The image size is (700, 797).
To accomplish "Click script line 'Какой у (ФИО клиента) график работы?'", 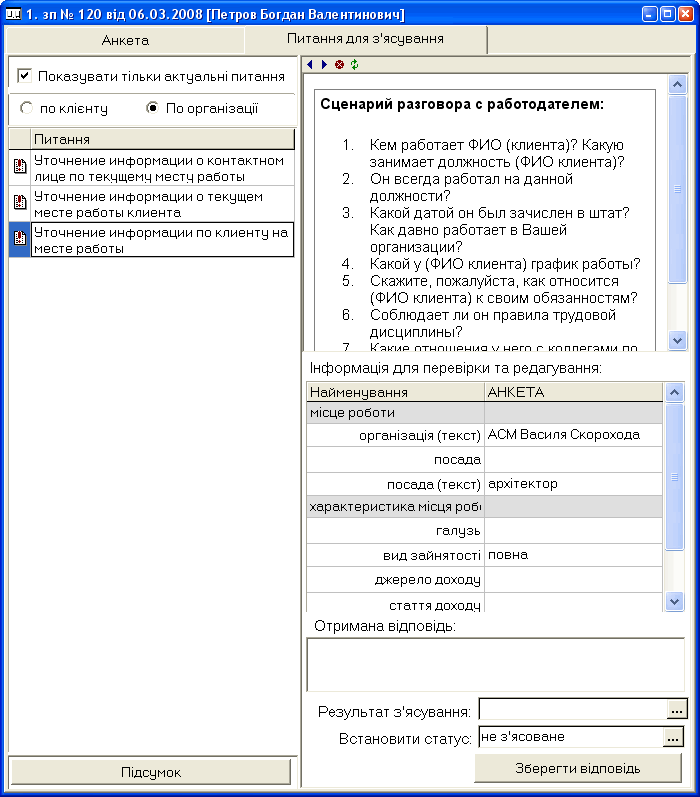I will click(x=505, y=264).
